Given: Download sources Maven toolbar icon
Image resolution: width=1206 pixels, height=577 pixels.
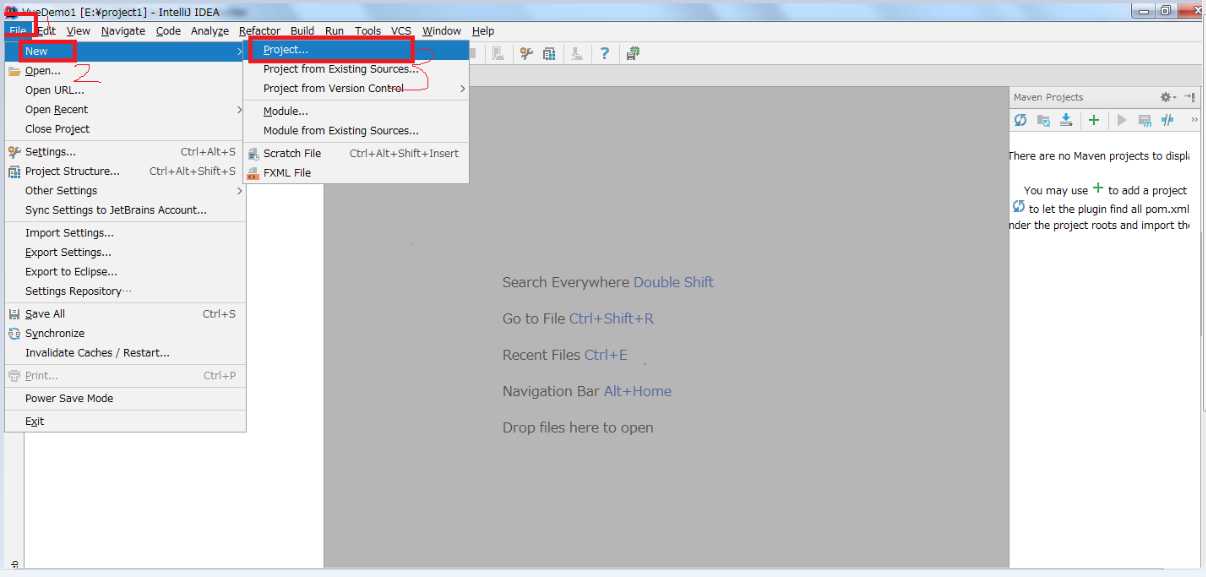Looking at the screenshot, I should (1066, 120).
